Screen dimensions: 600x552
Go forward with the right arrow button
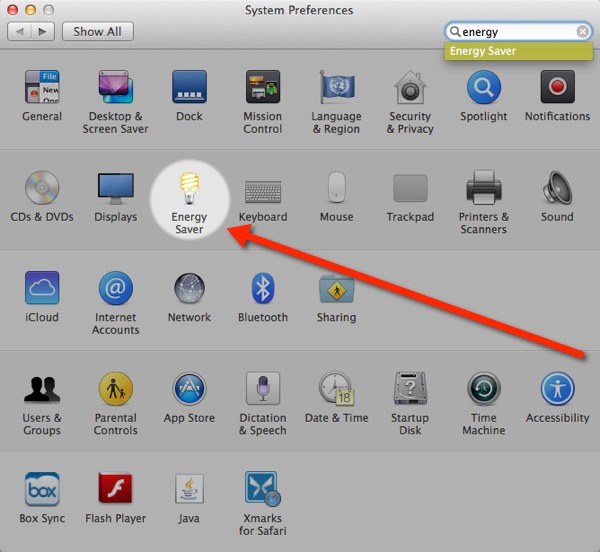42,31
